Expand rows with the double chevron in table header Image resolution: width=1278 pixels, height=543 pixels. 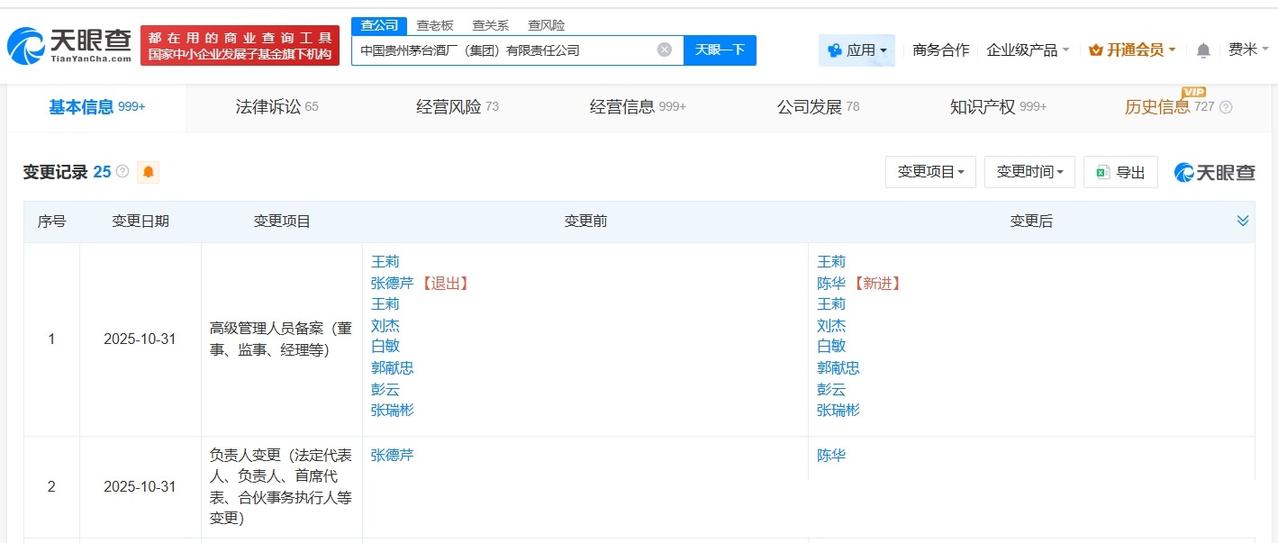coord(1243,221)
